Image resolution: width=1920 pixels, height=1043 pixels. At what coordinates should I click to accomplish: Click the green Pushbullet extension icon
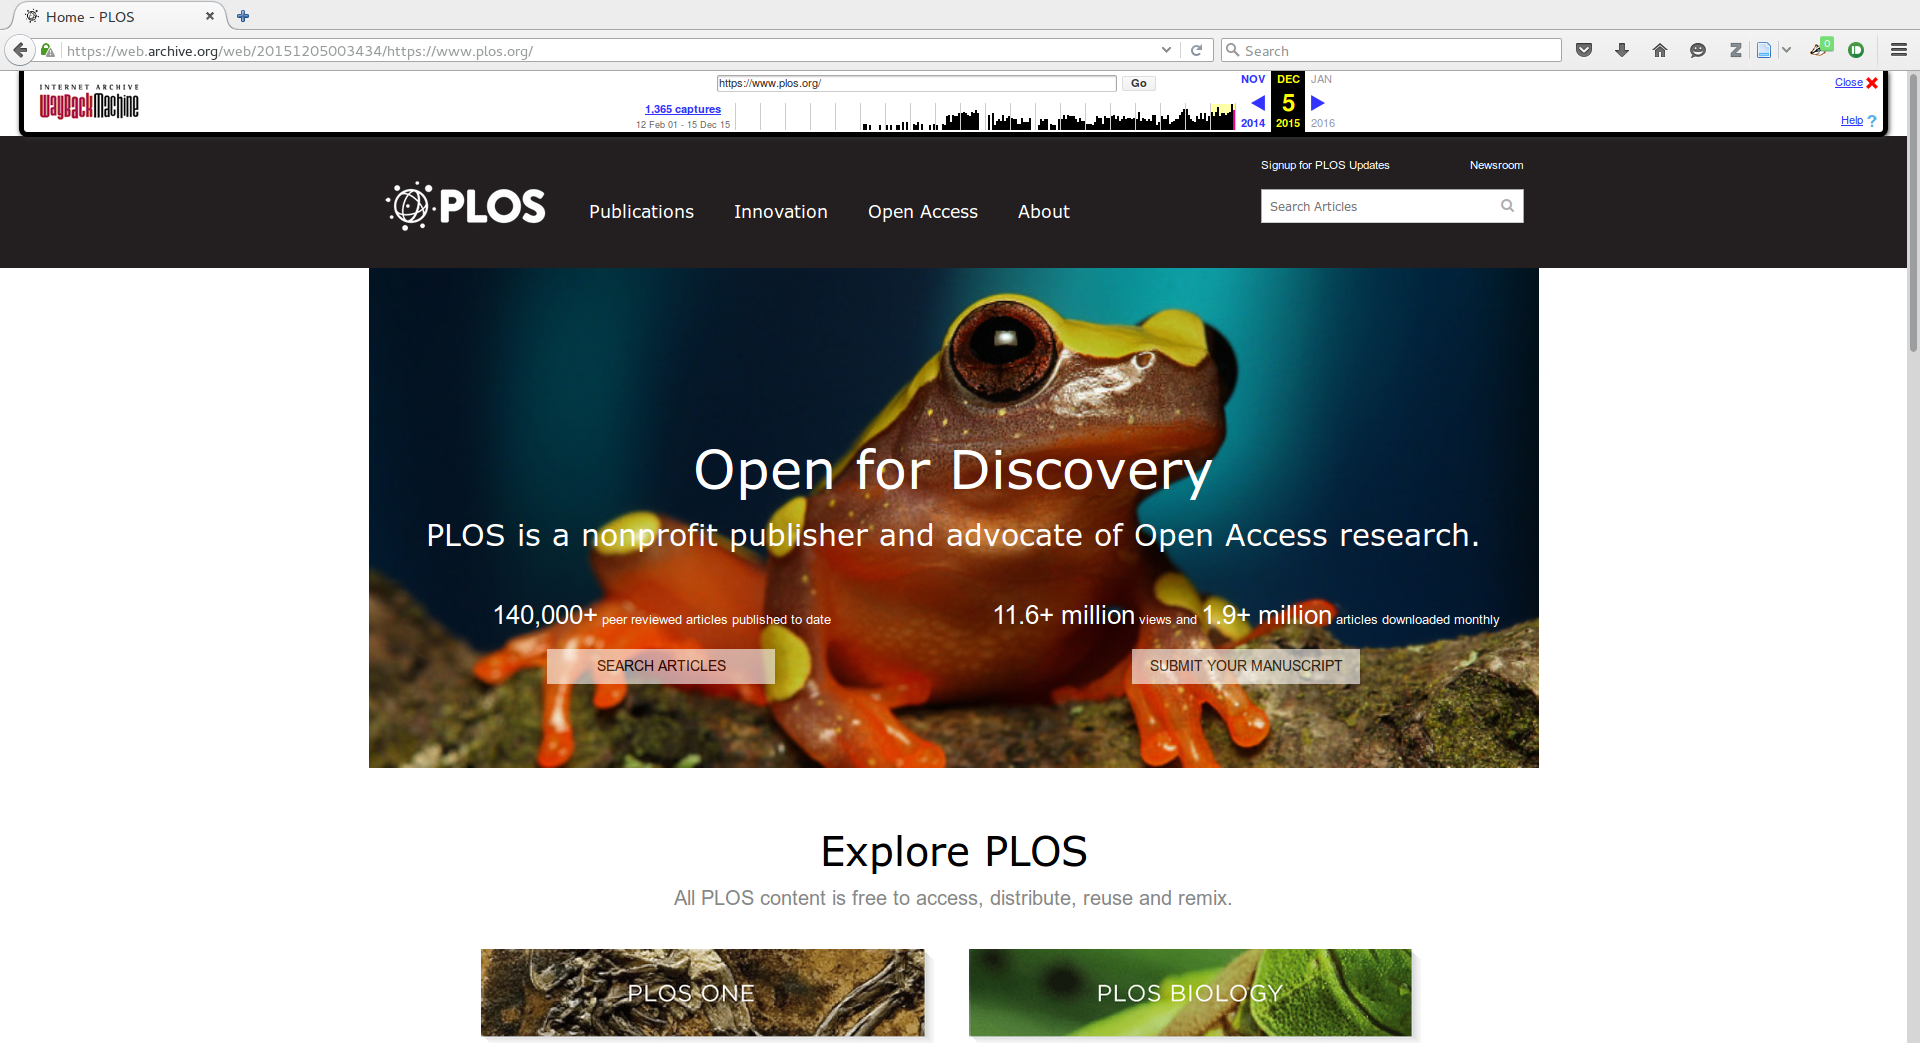pos(1856,50)
